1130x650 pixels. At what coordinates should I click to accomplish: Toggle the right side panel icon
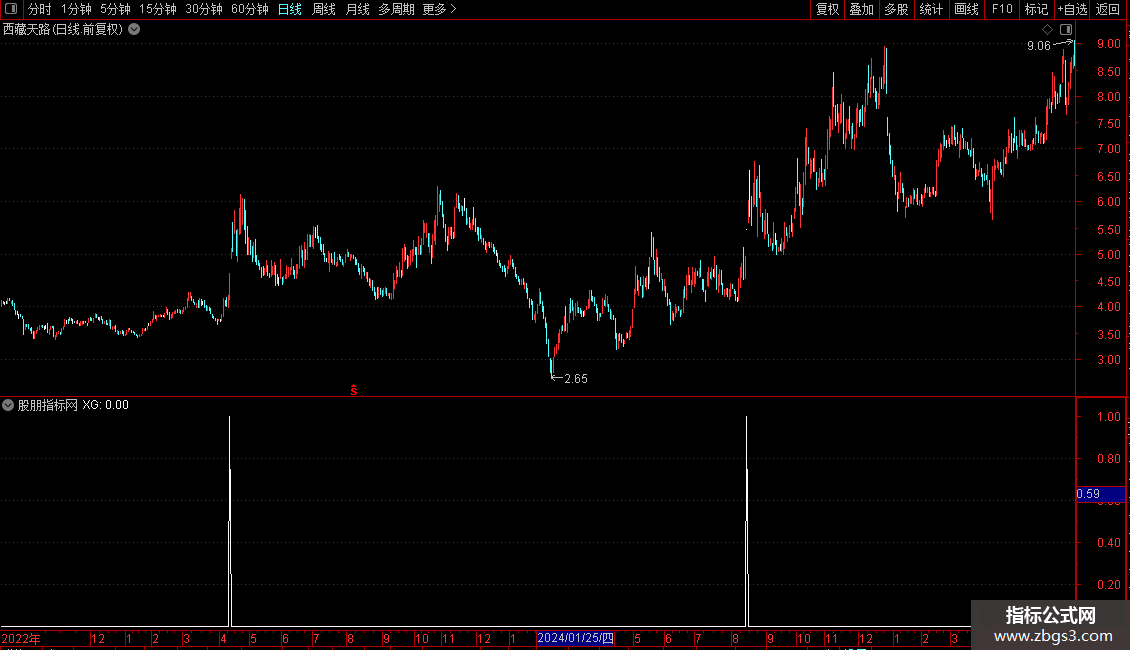pos(1066,30)
